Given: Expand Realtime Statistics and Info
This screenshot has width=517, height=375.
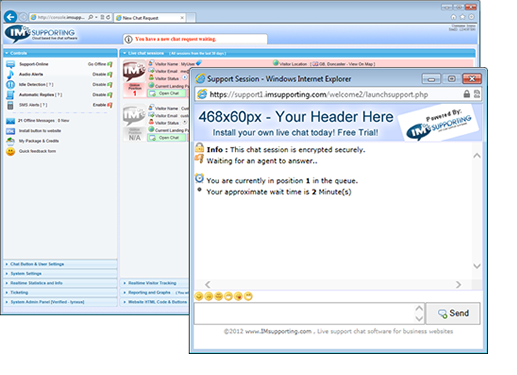Looking at the screenshot, I should pyautogui.click(x=60, y=283).
